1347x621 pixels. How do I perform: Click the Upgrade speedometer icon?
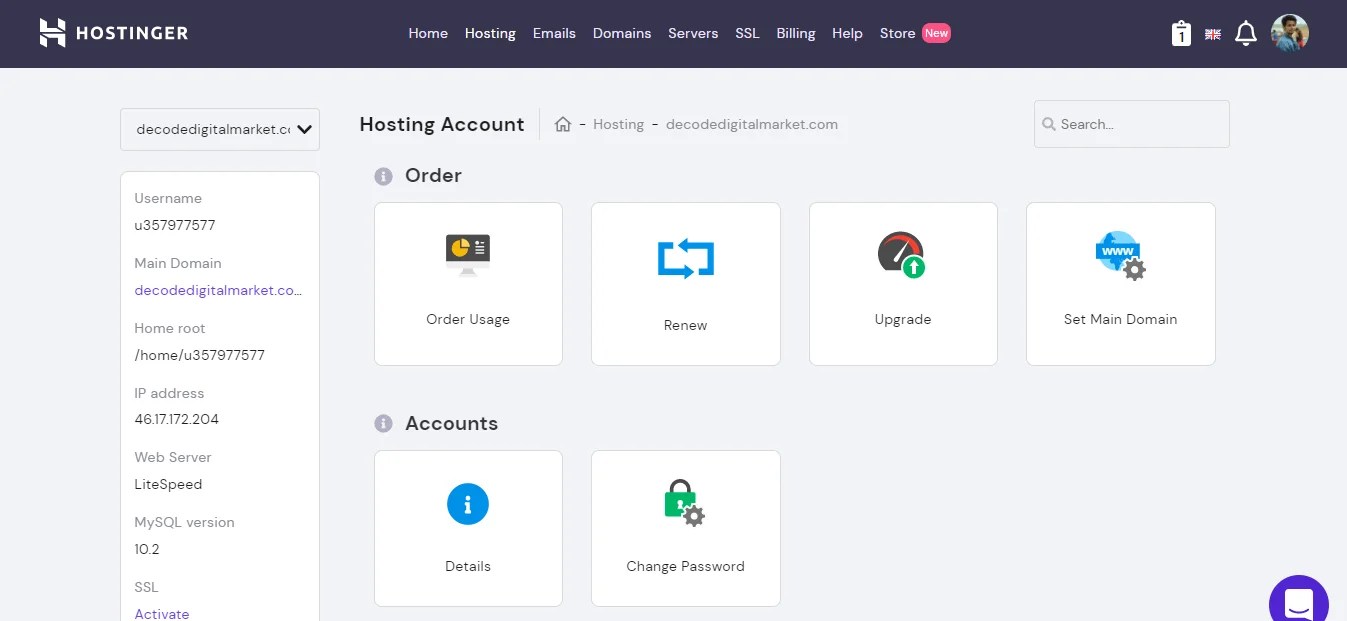pos(902,255)
